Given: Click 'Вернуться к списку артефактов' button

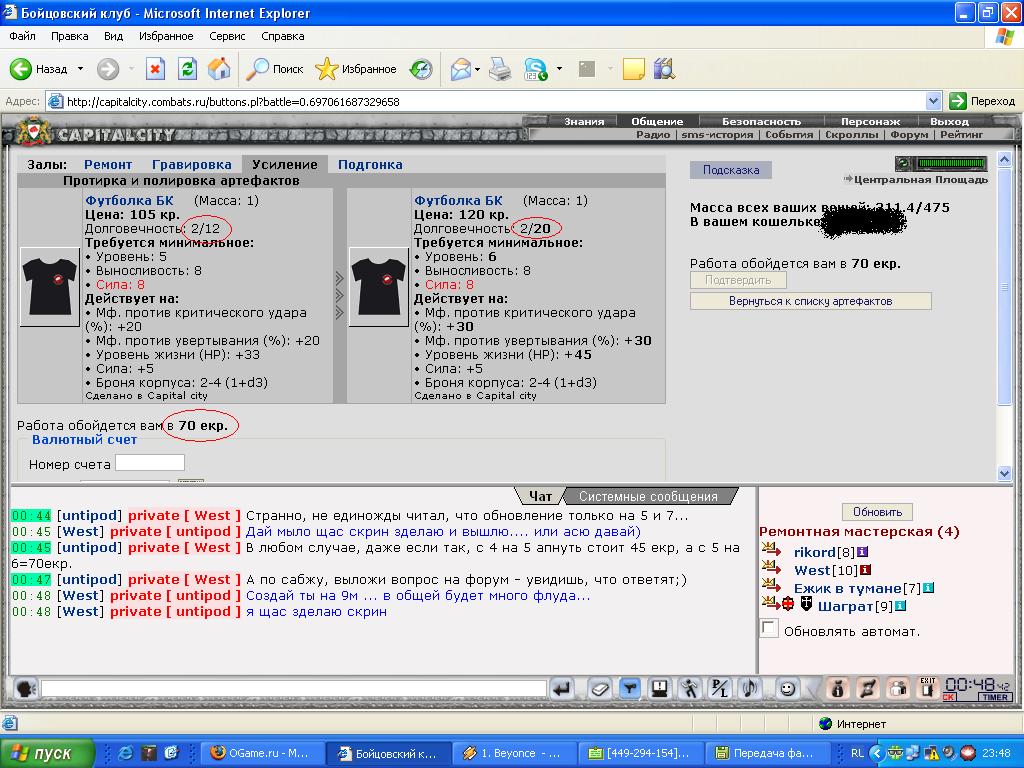Looking at the screenshot, I should (x=810, y=301).
